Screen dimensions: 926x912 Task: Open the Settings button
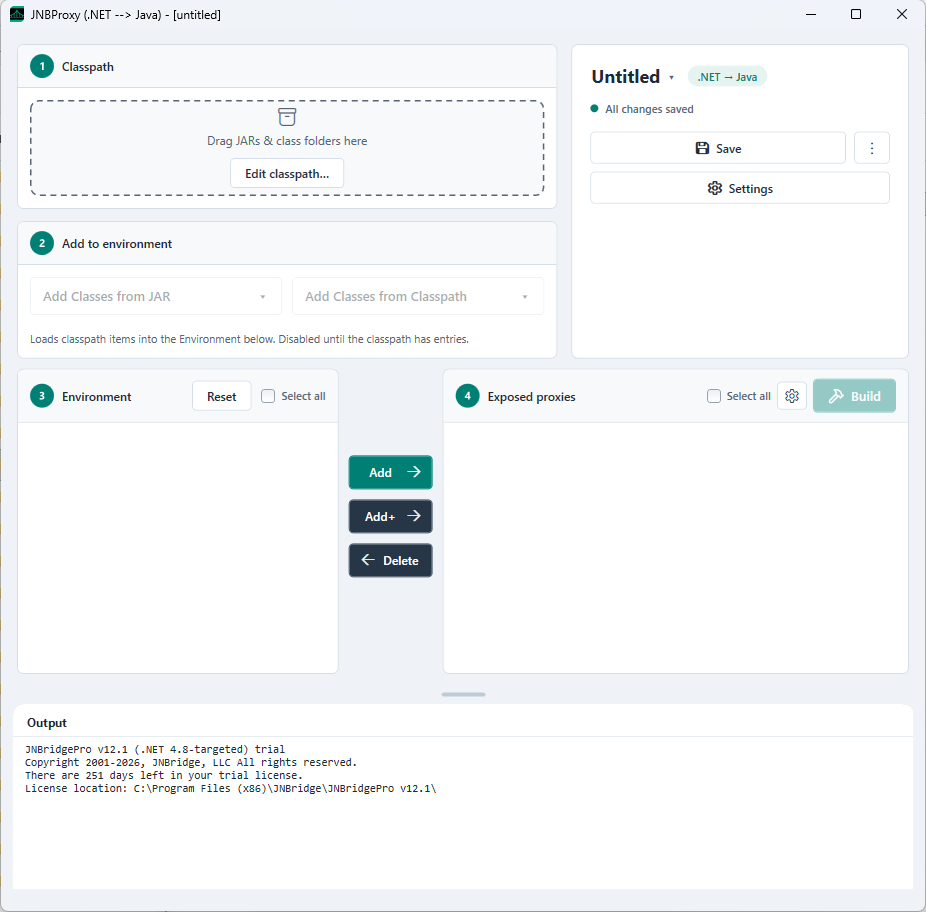(739, 188)
